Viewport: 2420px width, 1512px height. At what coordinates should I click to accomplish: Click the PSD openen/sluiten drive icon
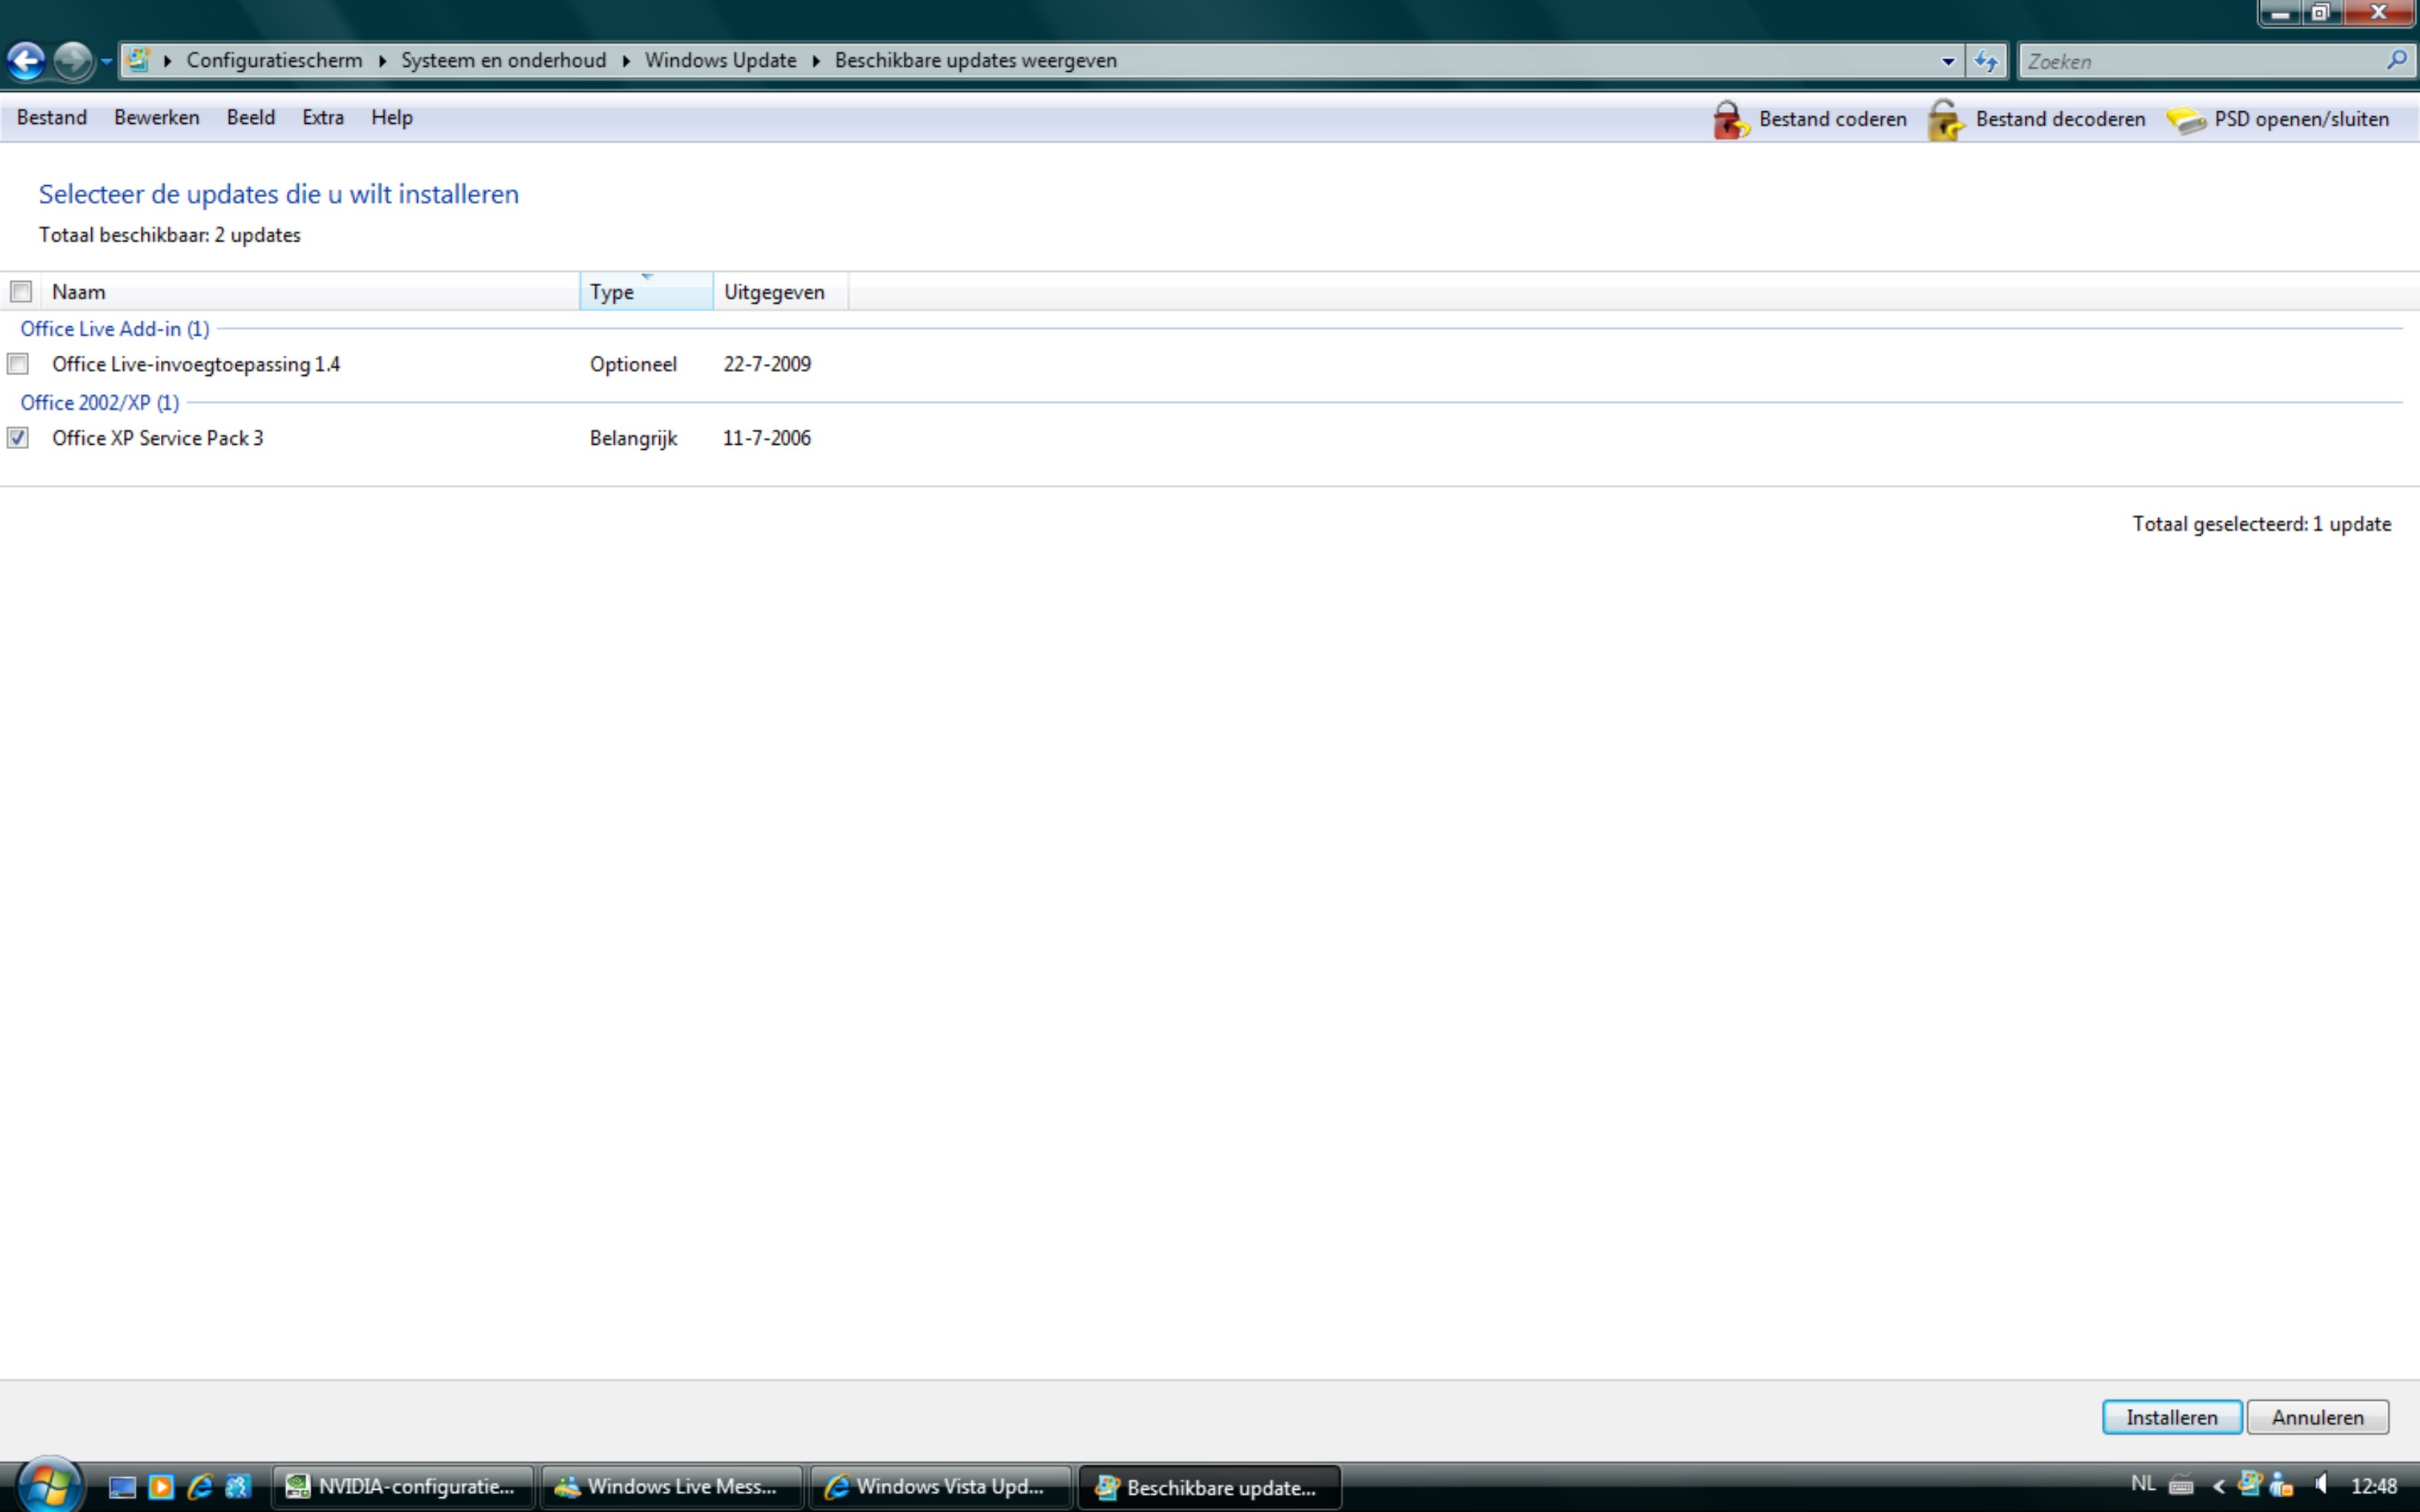coord(2186,121)
